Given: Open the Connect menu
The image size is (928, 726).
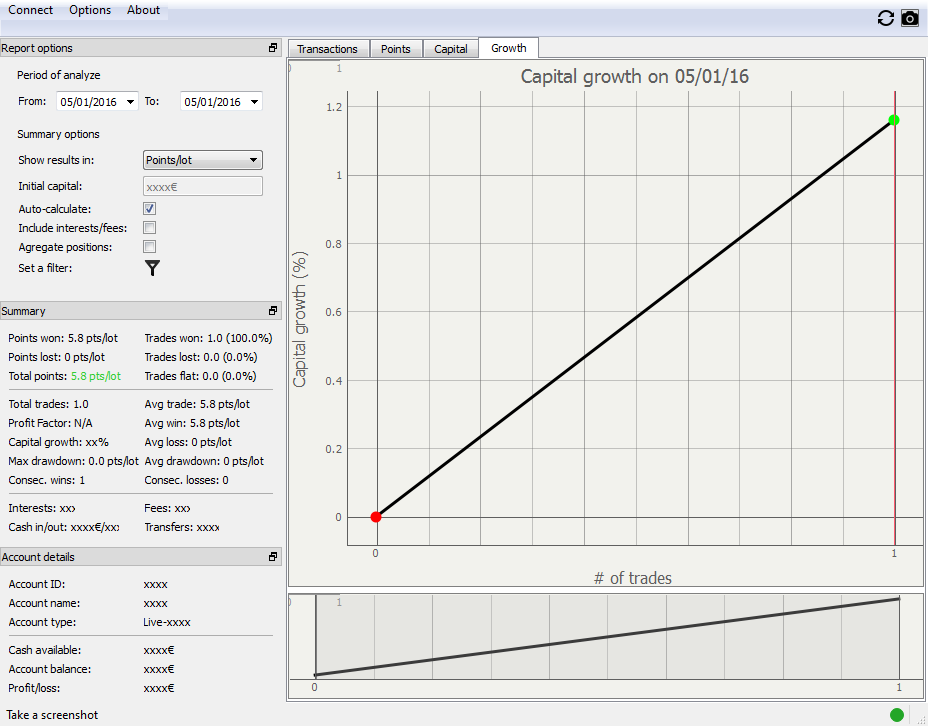Looking at the screenshot, I should [x=31, y=10].
